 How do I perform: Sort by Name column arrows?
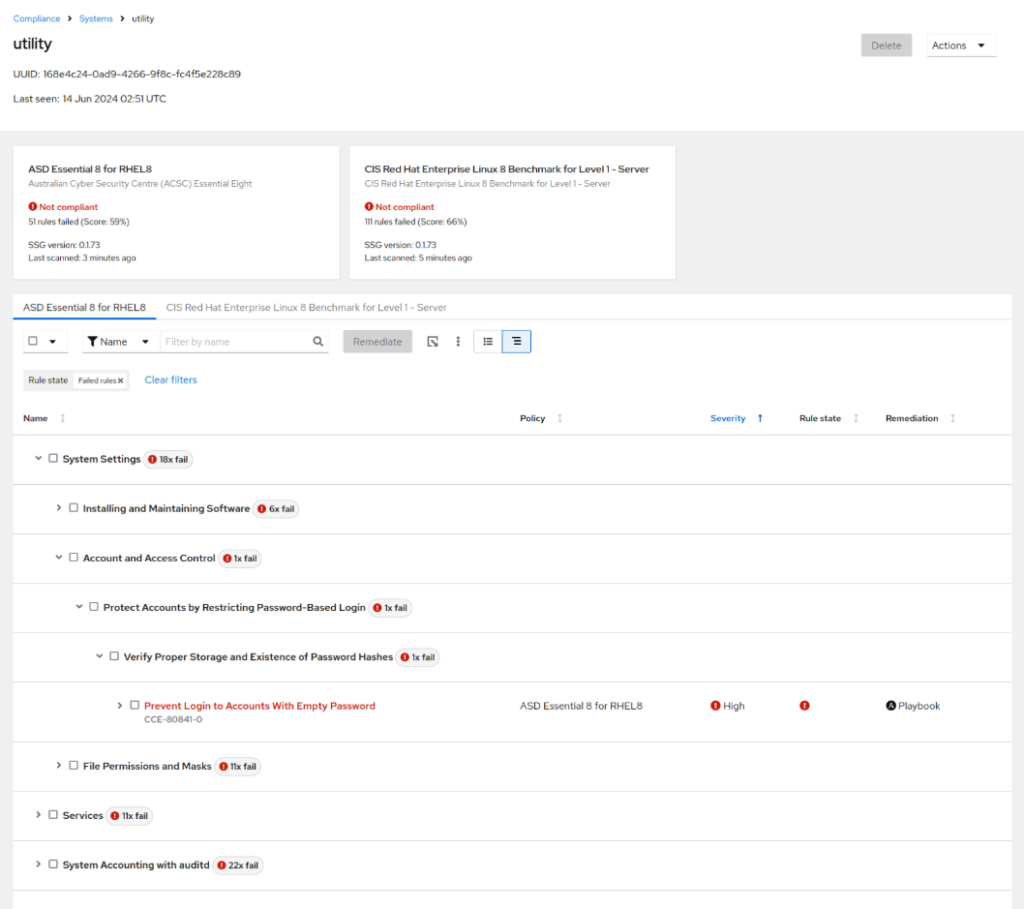coord(63,419)
